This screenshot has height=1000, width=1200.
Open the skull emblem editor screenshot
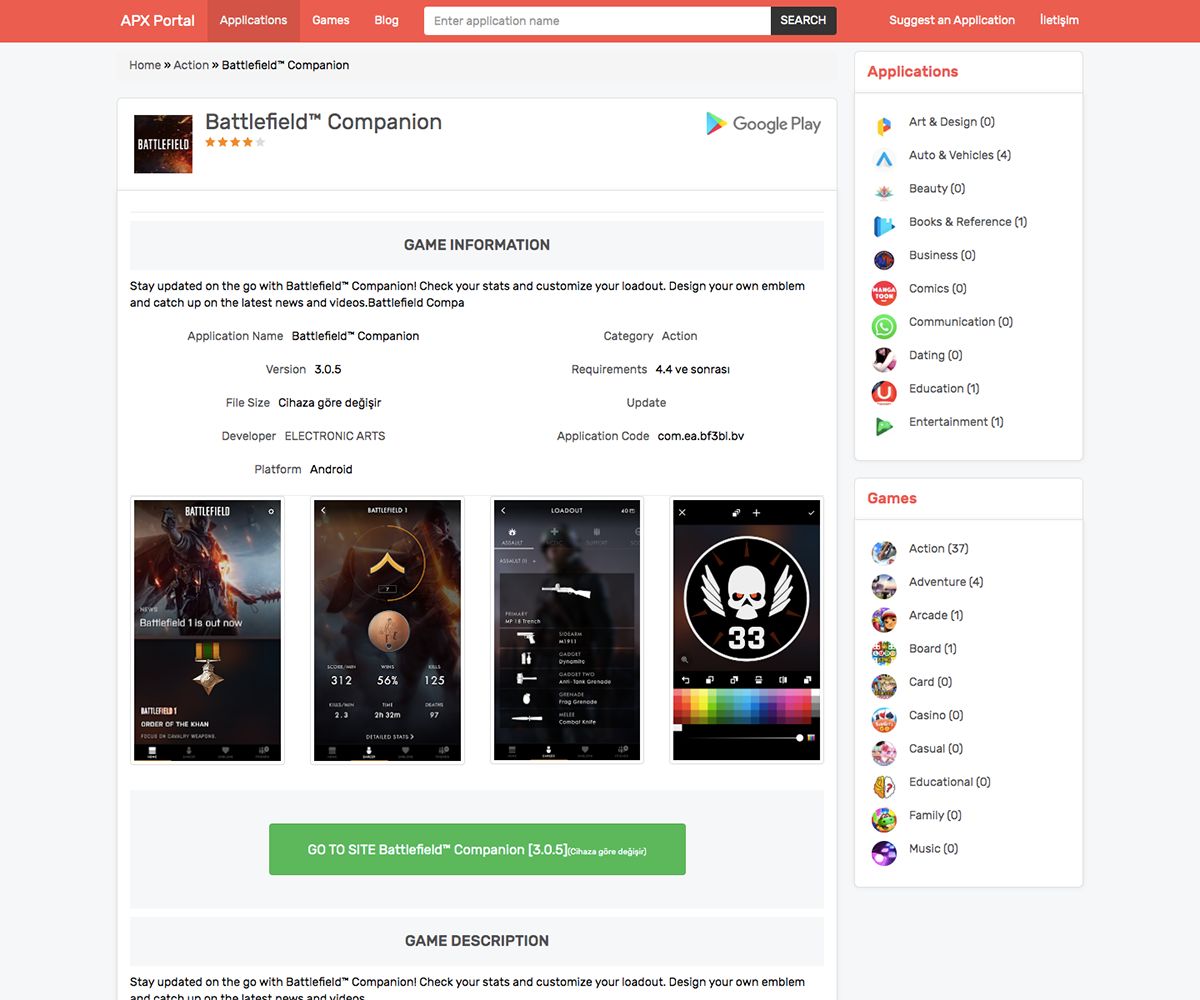pyautogui.click(x=747, y=631)
